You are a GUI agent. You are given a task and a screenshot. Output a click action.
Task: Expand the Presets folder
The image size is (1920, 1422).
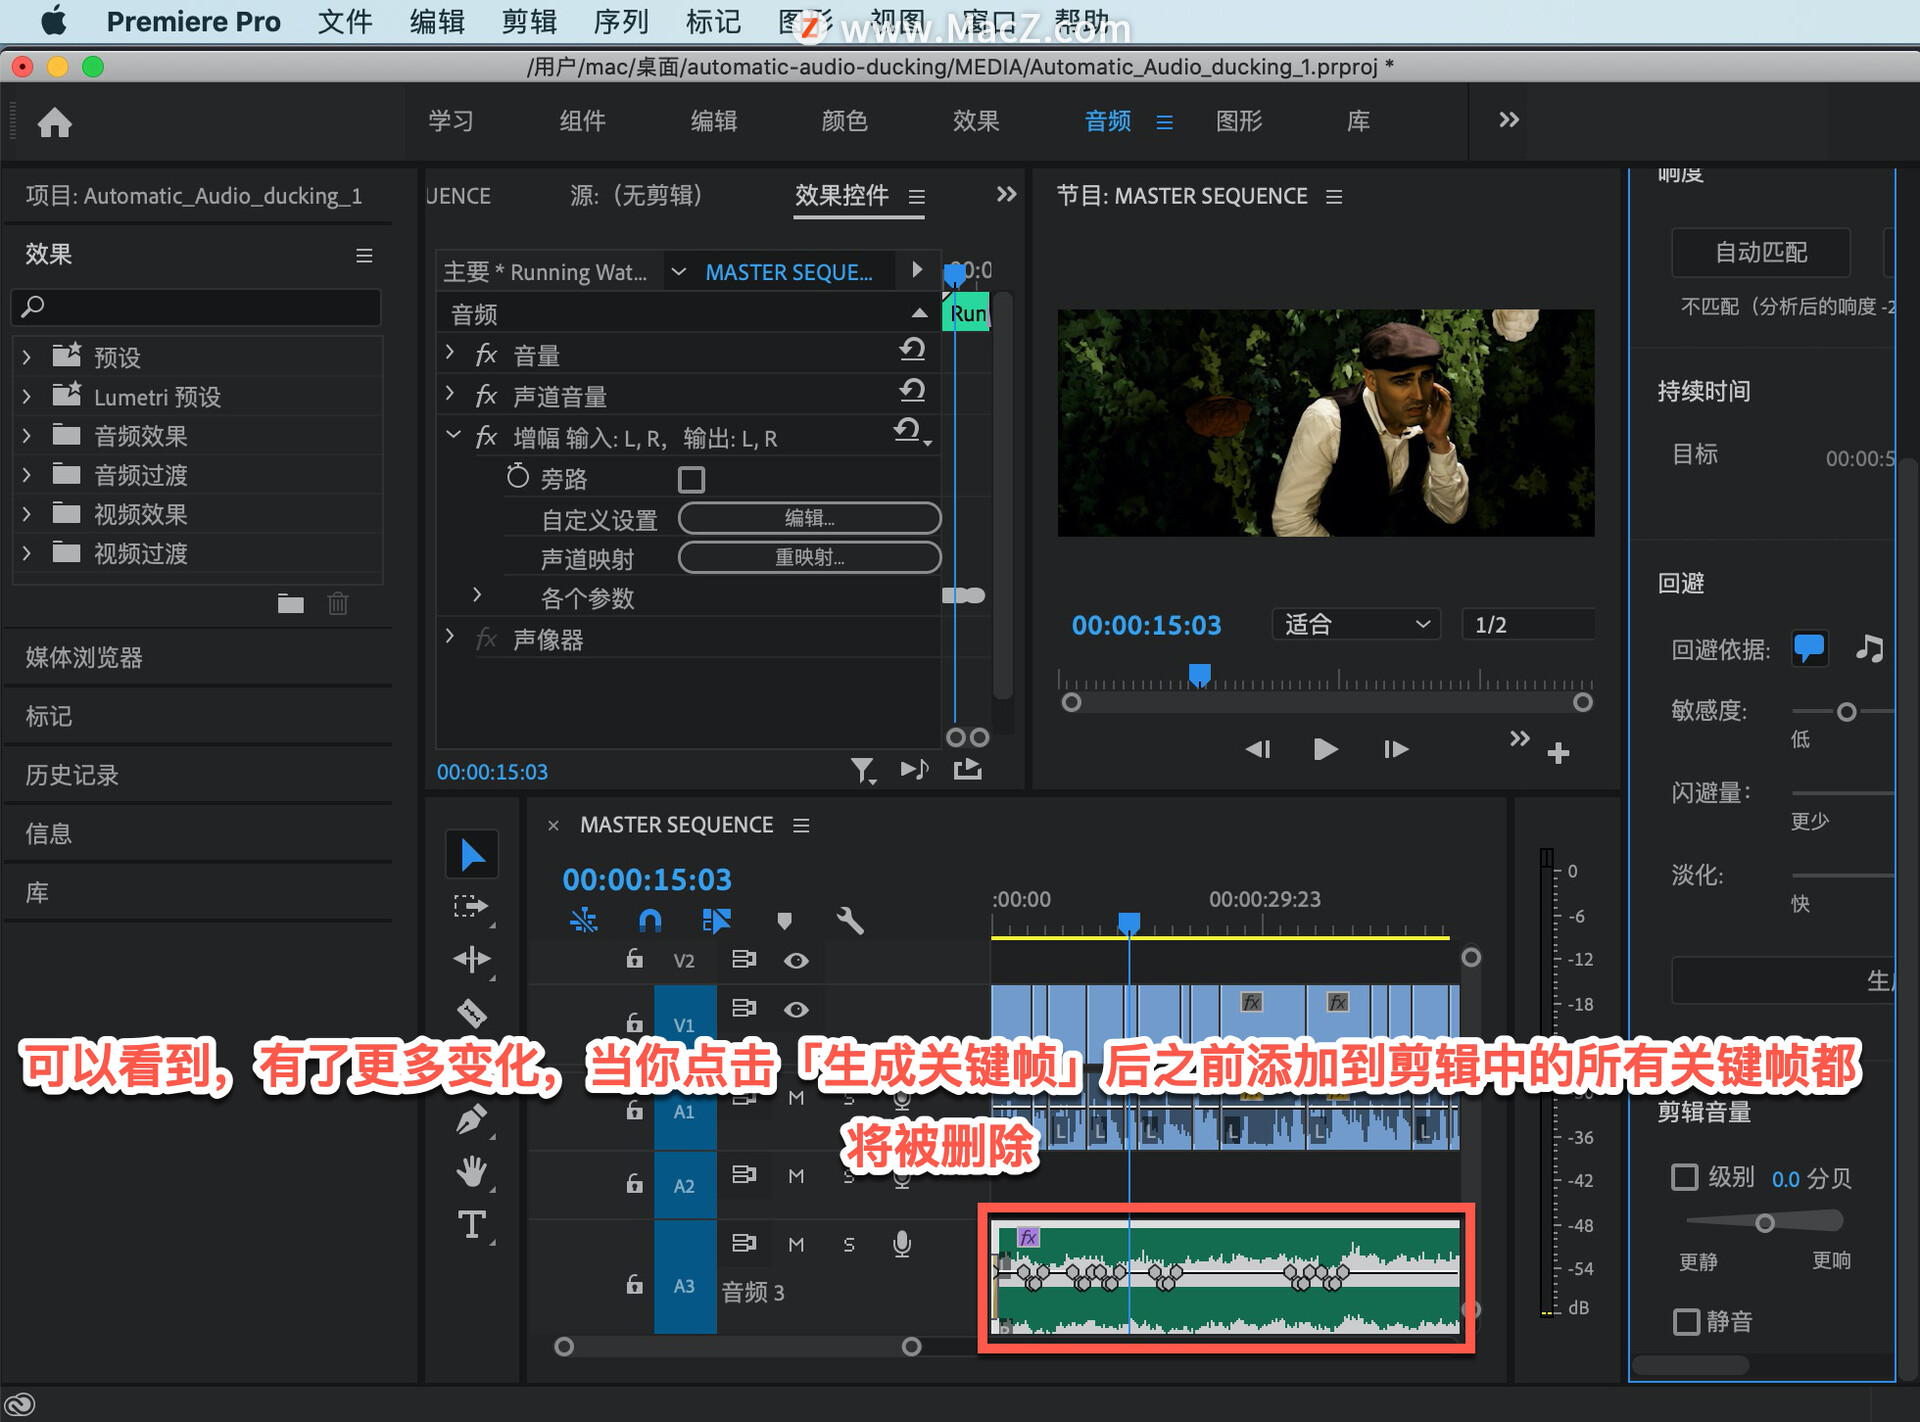pyautogui.click(x=27, y=356)
